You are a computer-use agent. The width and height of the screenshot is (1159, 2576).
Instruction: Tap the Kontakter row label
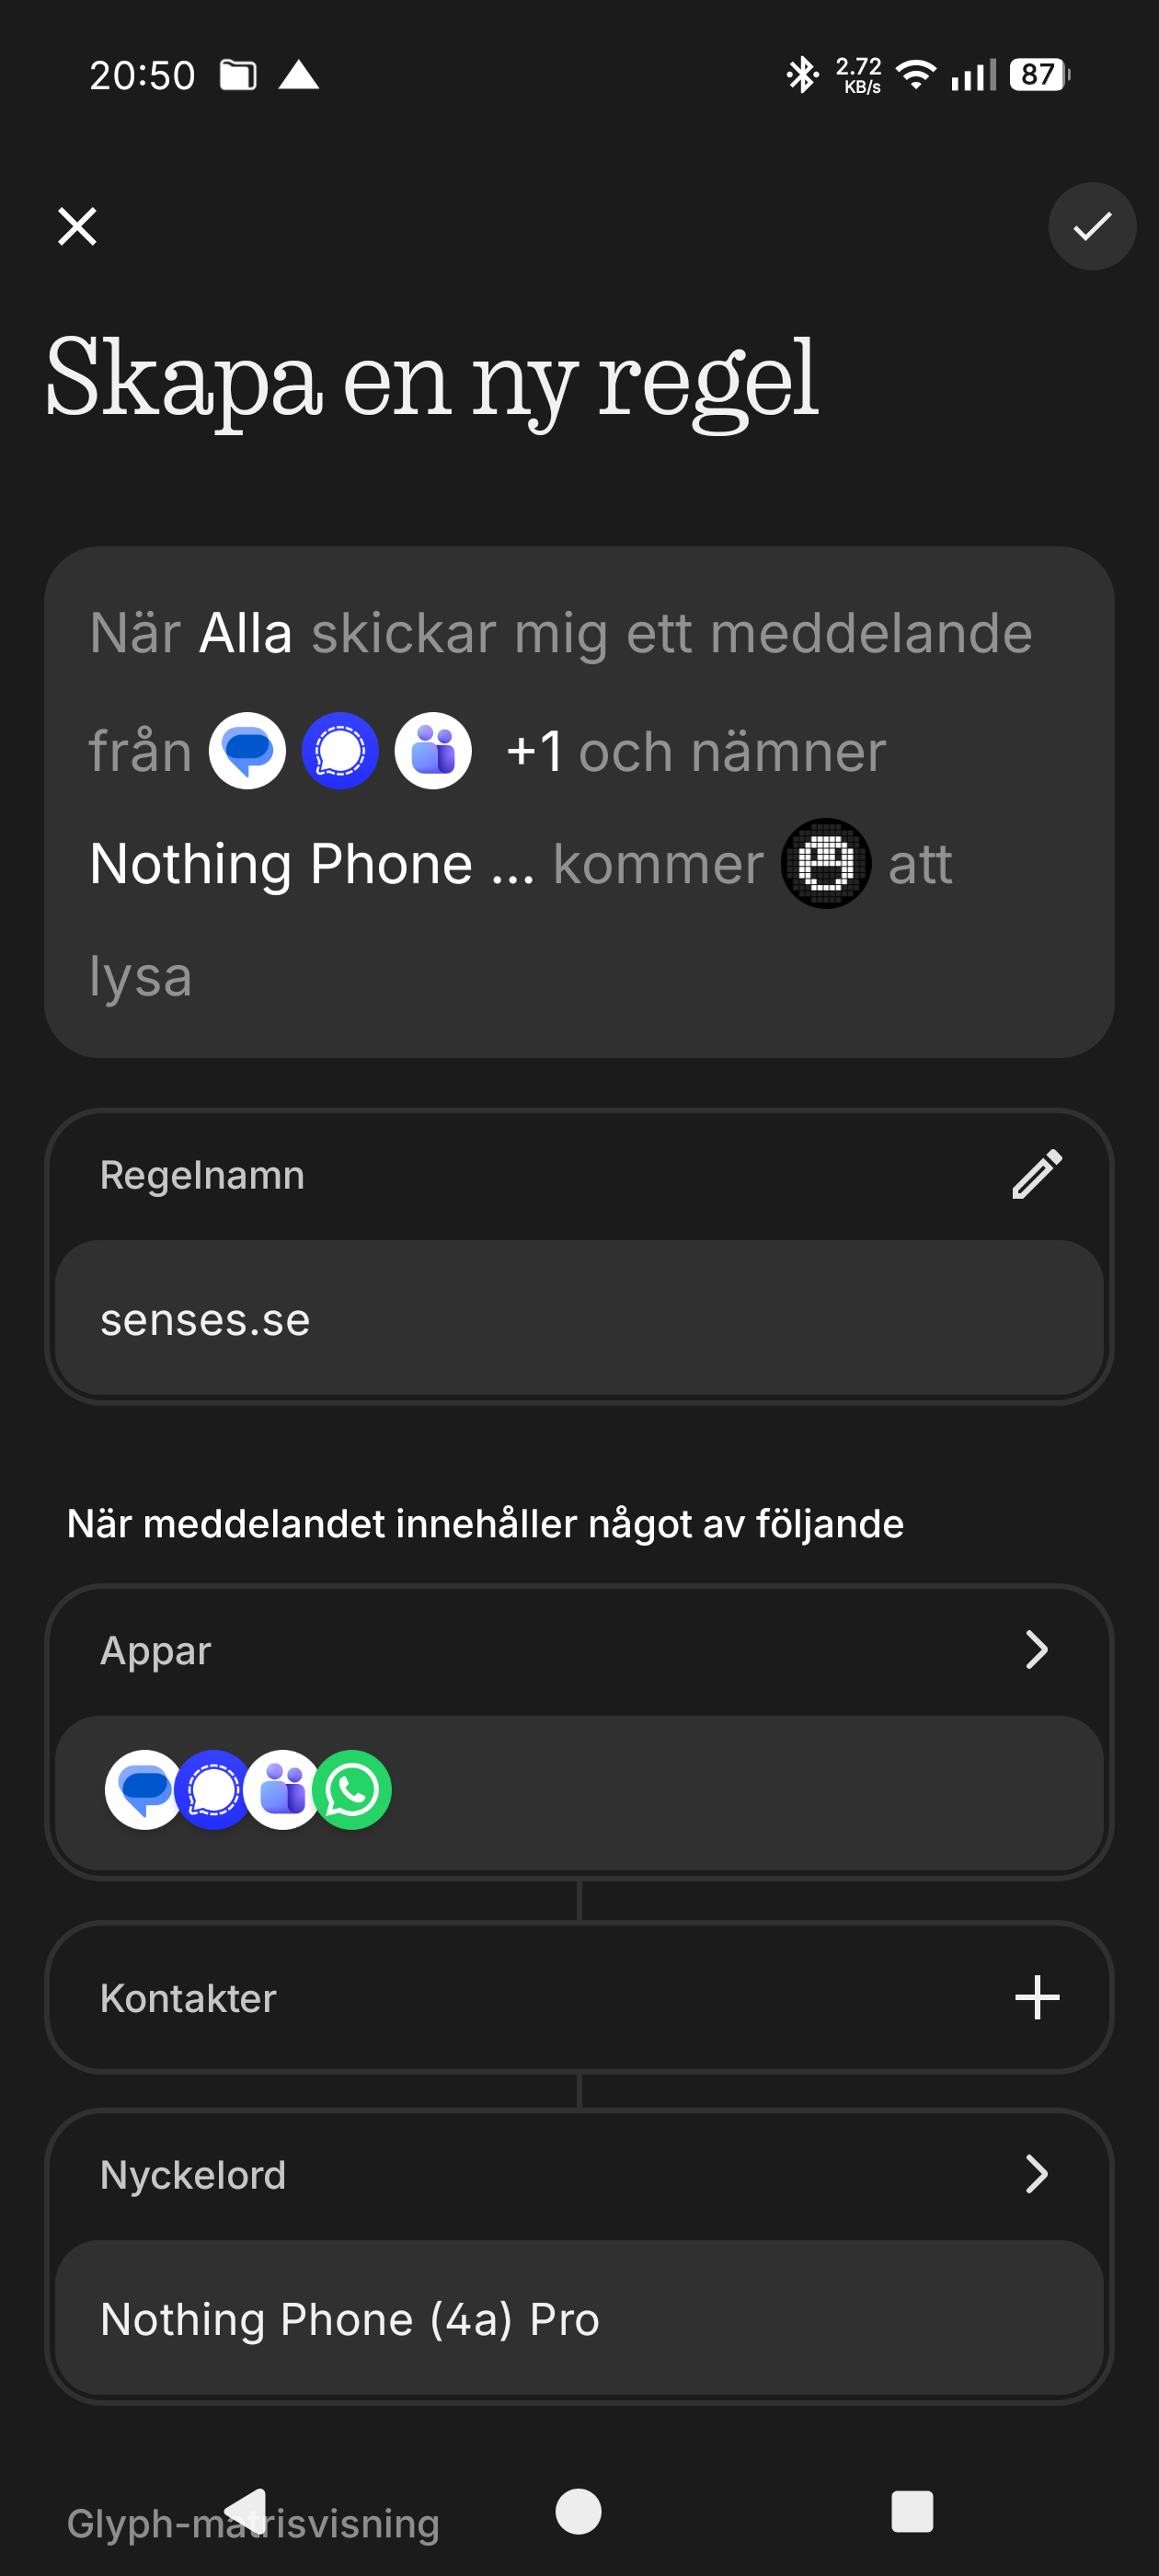click(188, 1998)
